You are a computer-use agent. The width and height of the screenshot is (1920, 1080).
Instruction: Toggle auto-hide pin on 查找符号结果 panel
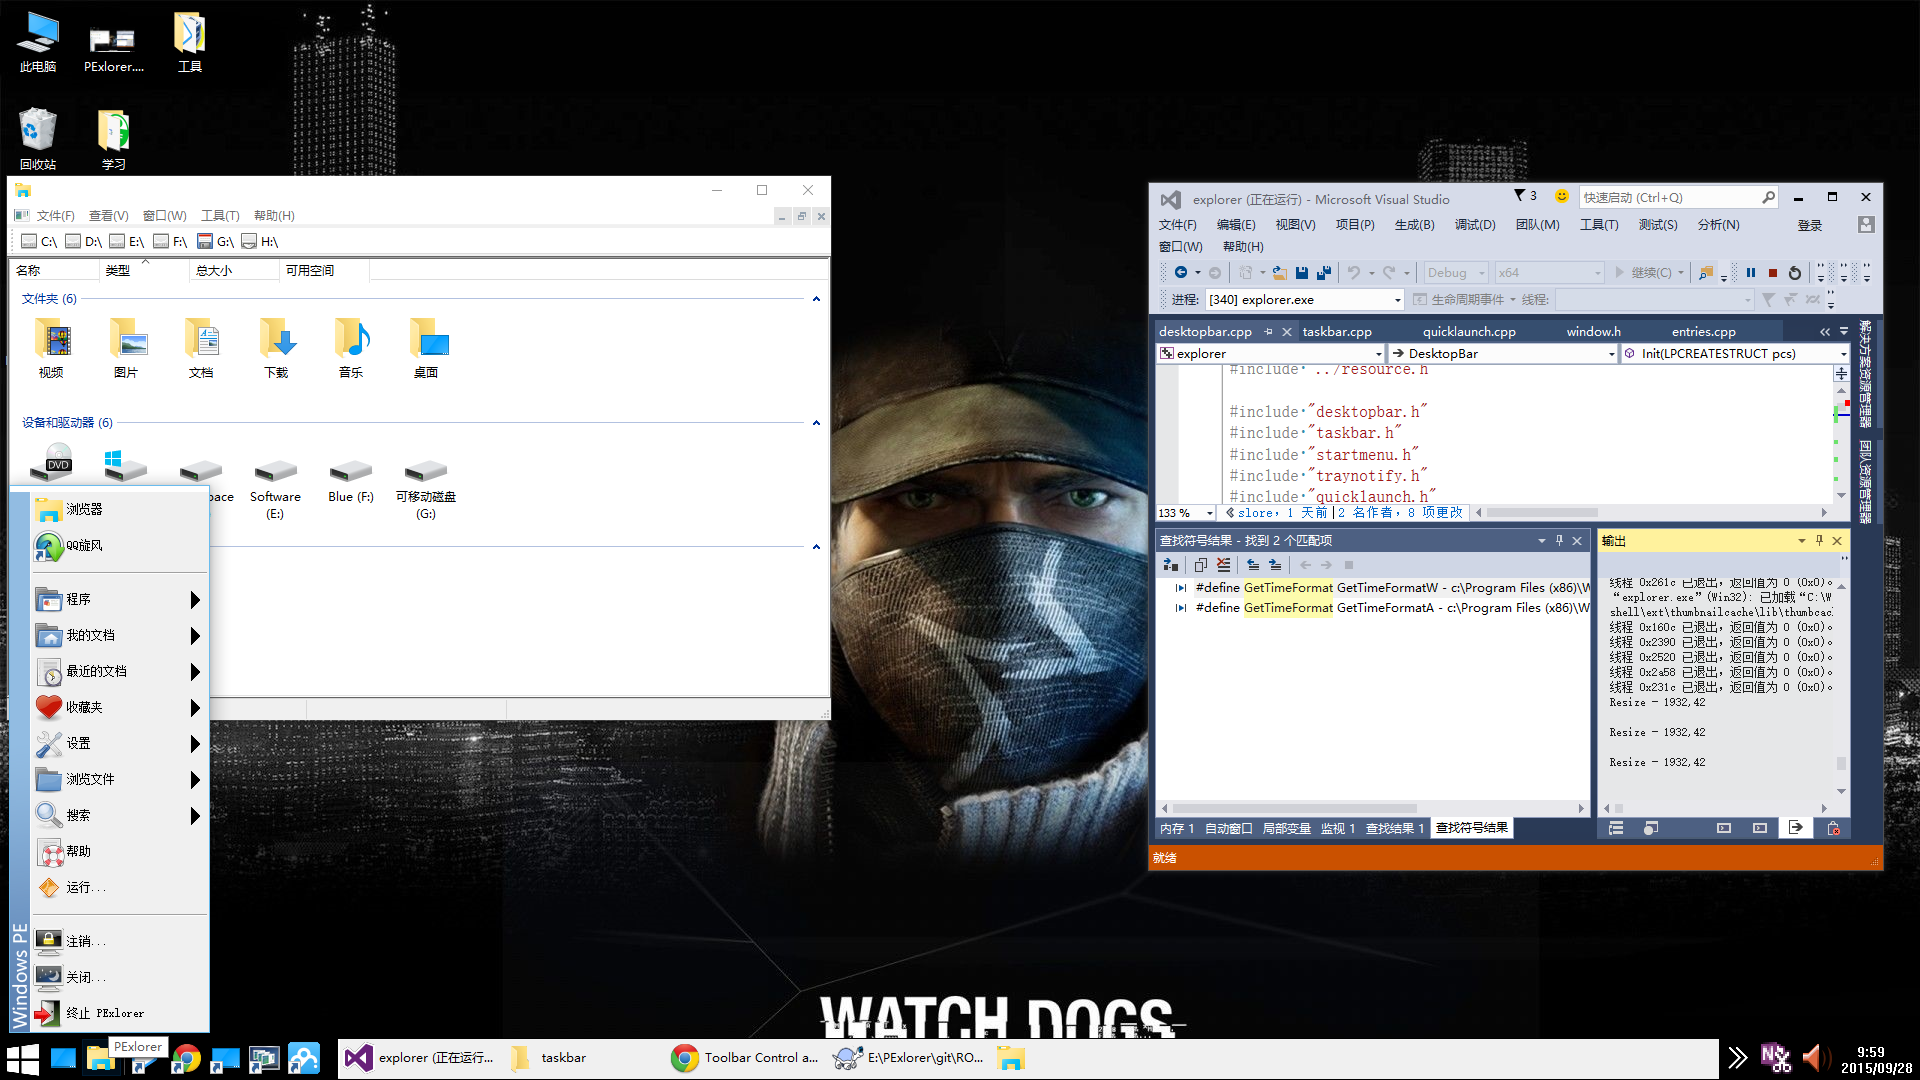pos(1559,540)
